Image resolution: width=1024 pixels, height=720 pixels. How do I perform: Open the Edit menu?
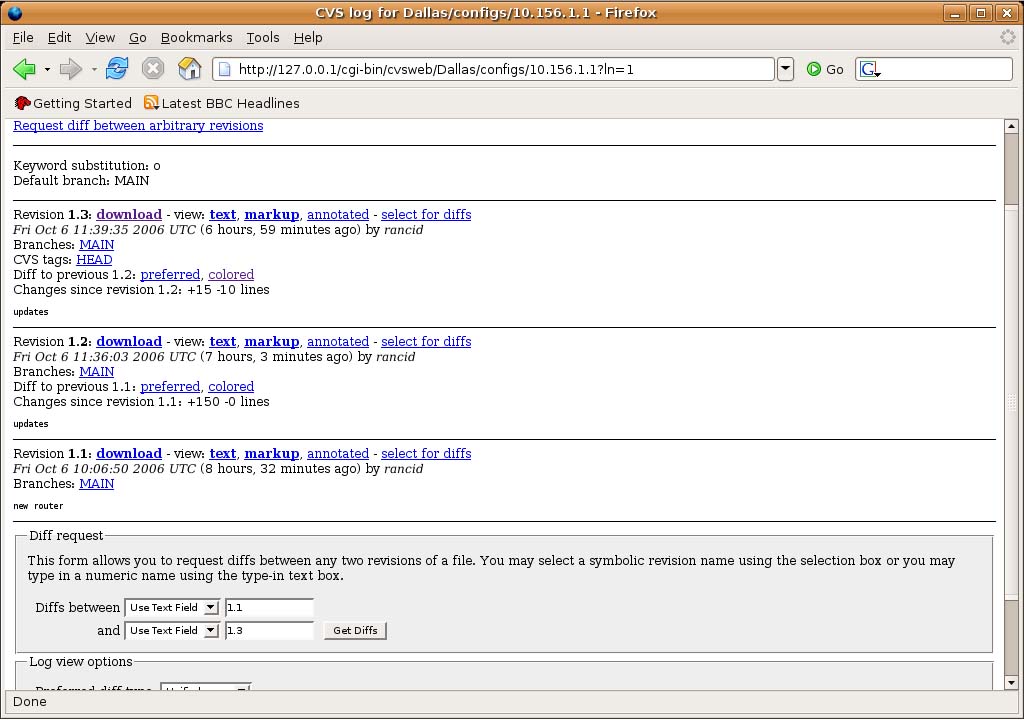click(59, 38)
